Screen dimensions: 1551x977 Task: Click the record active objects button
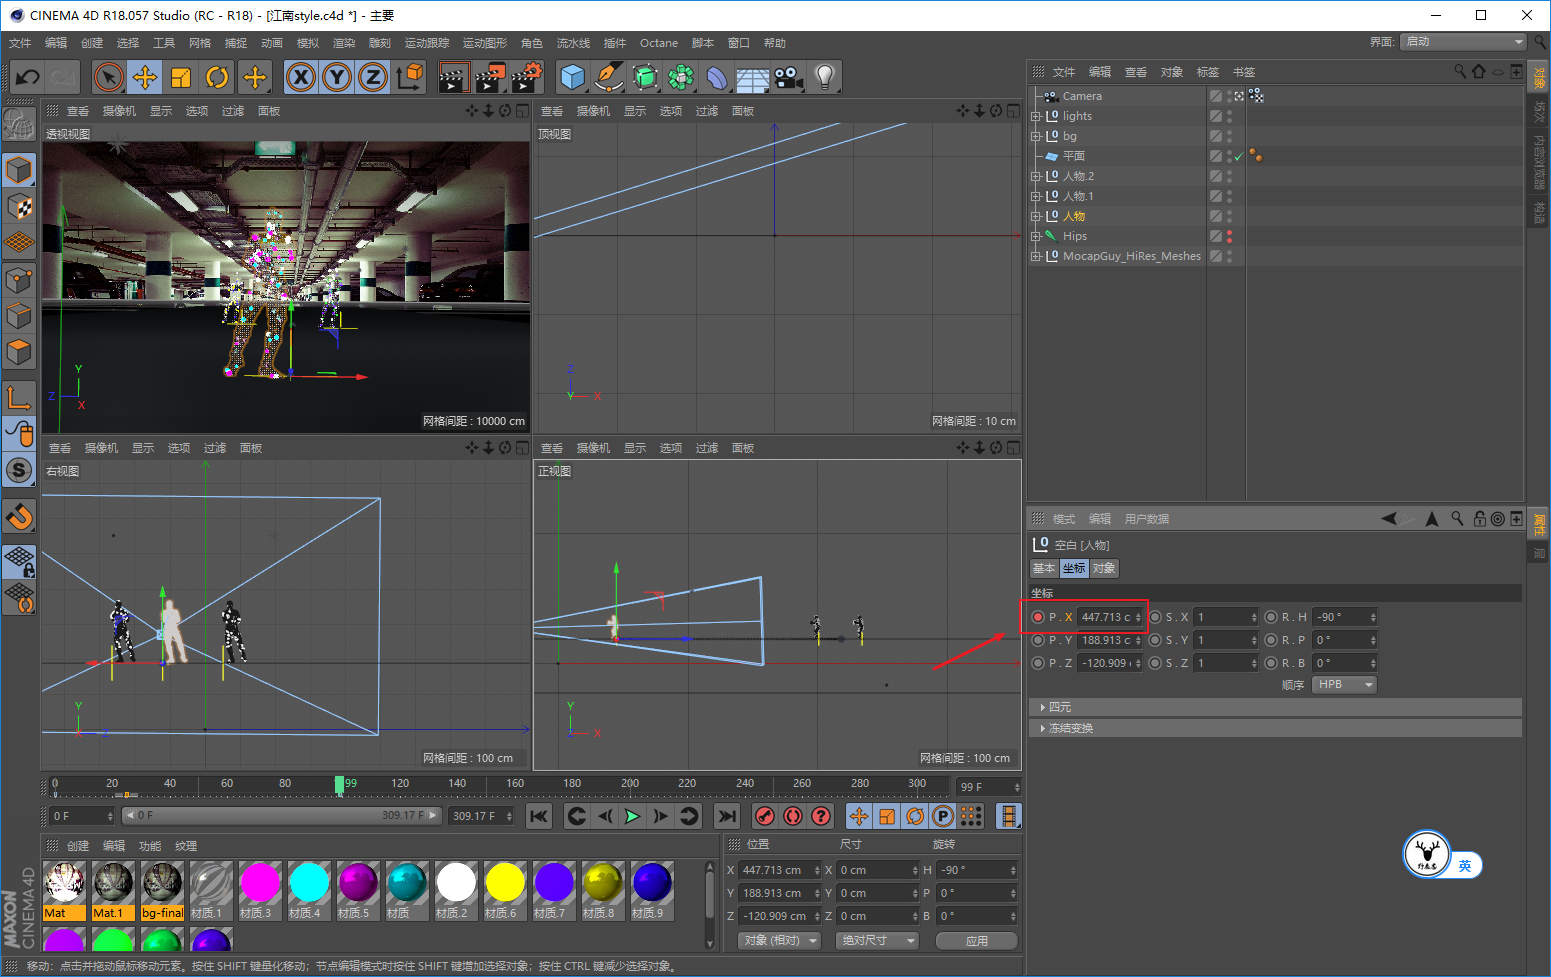coord(765,816)
